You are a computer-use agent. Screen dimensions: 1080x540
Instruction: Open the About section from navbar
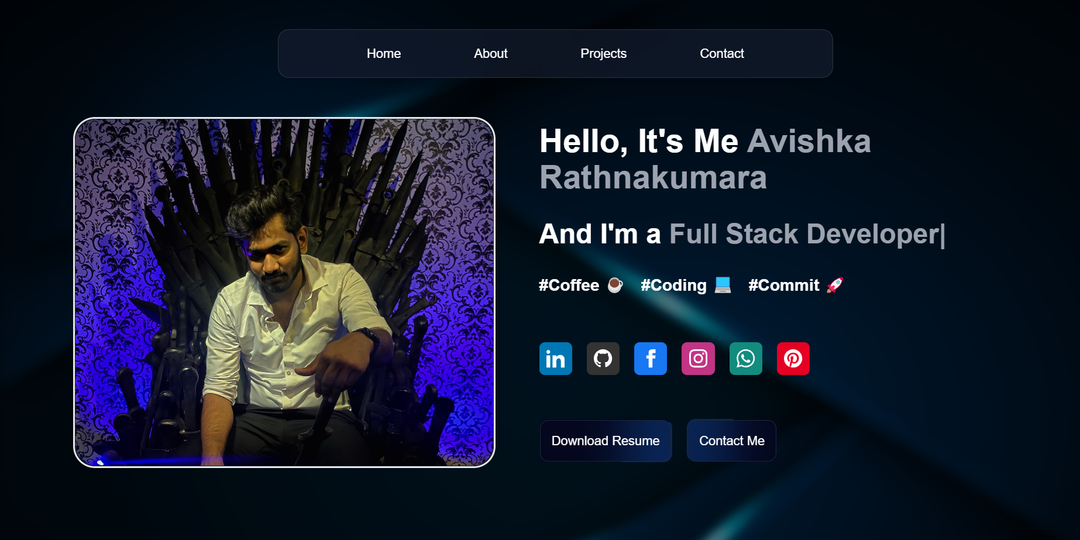[x=491, y=54]
